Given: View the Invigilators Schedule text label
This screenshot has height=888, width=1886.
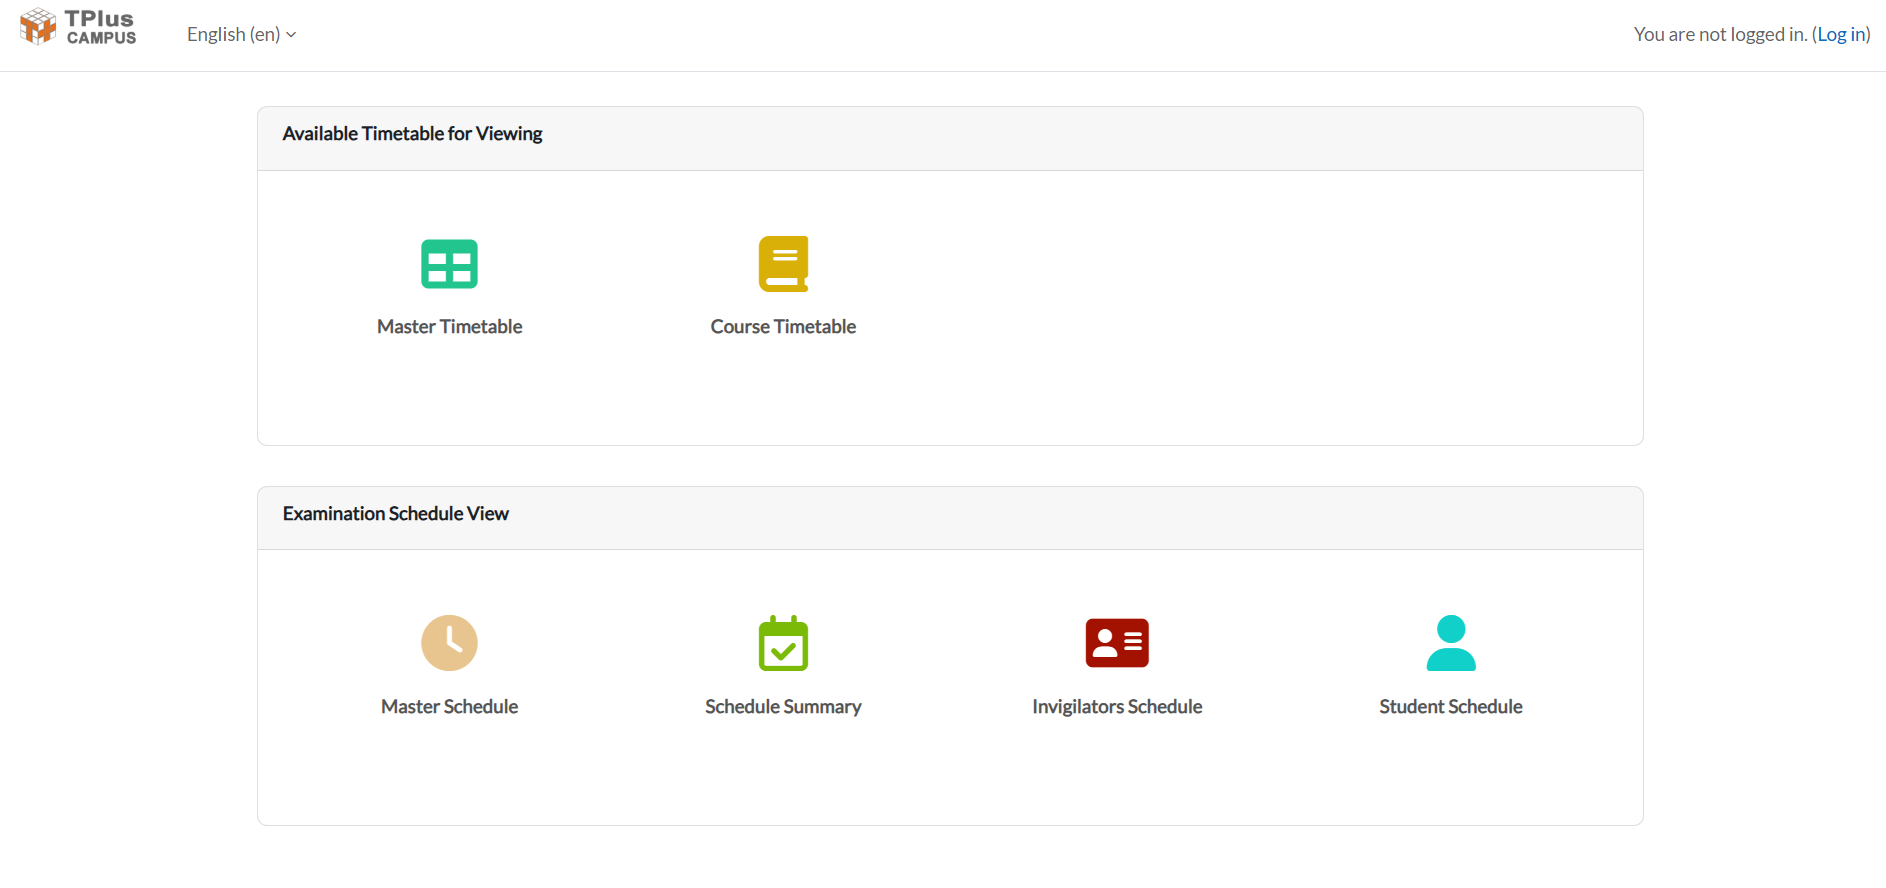Looking at the screenshot, I should (1117, 707).
